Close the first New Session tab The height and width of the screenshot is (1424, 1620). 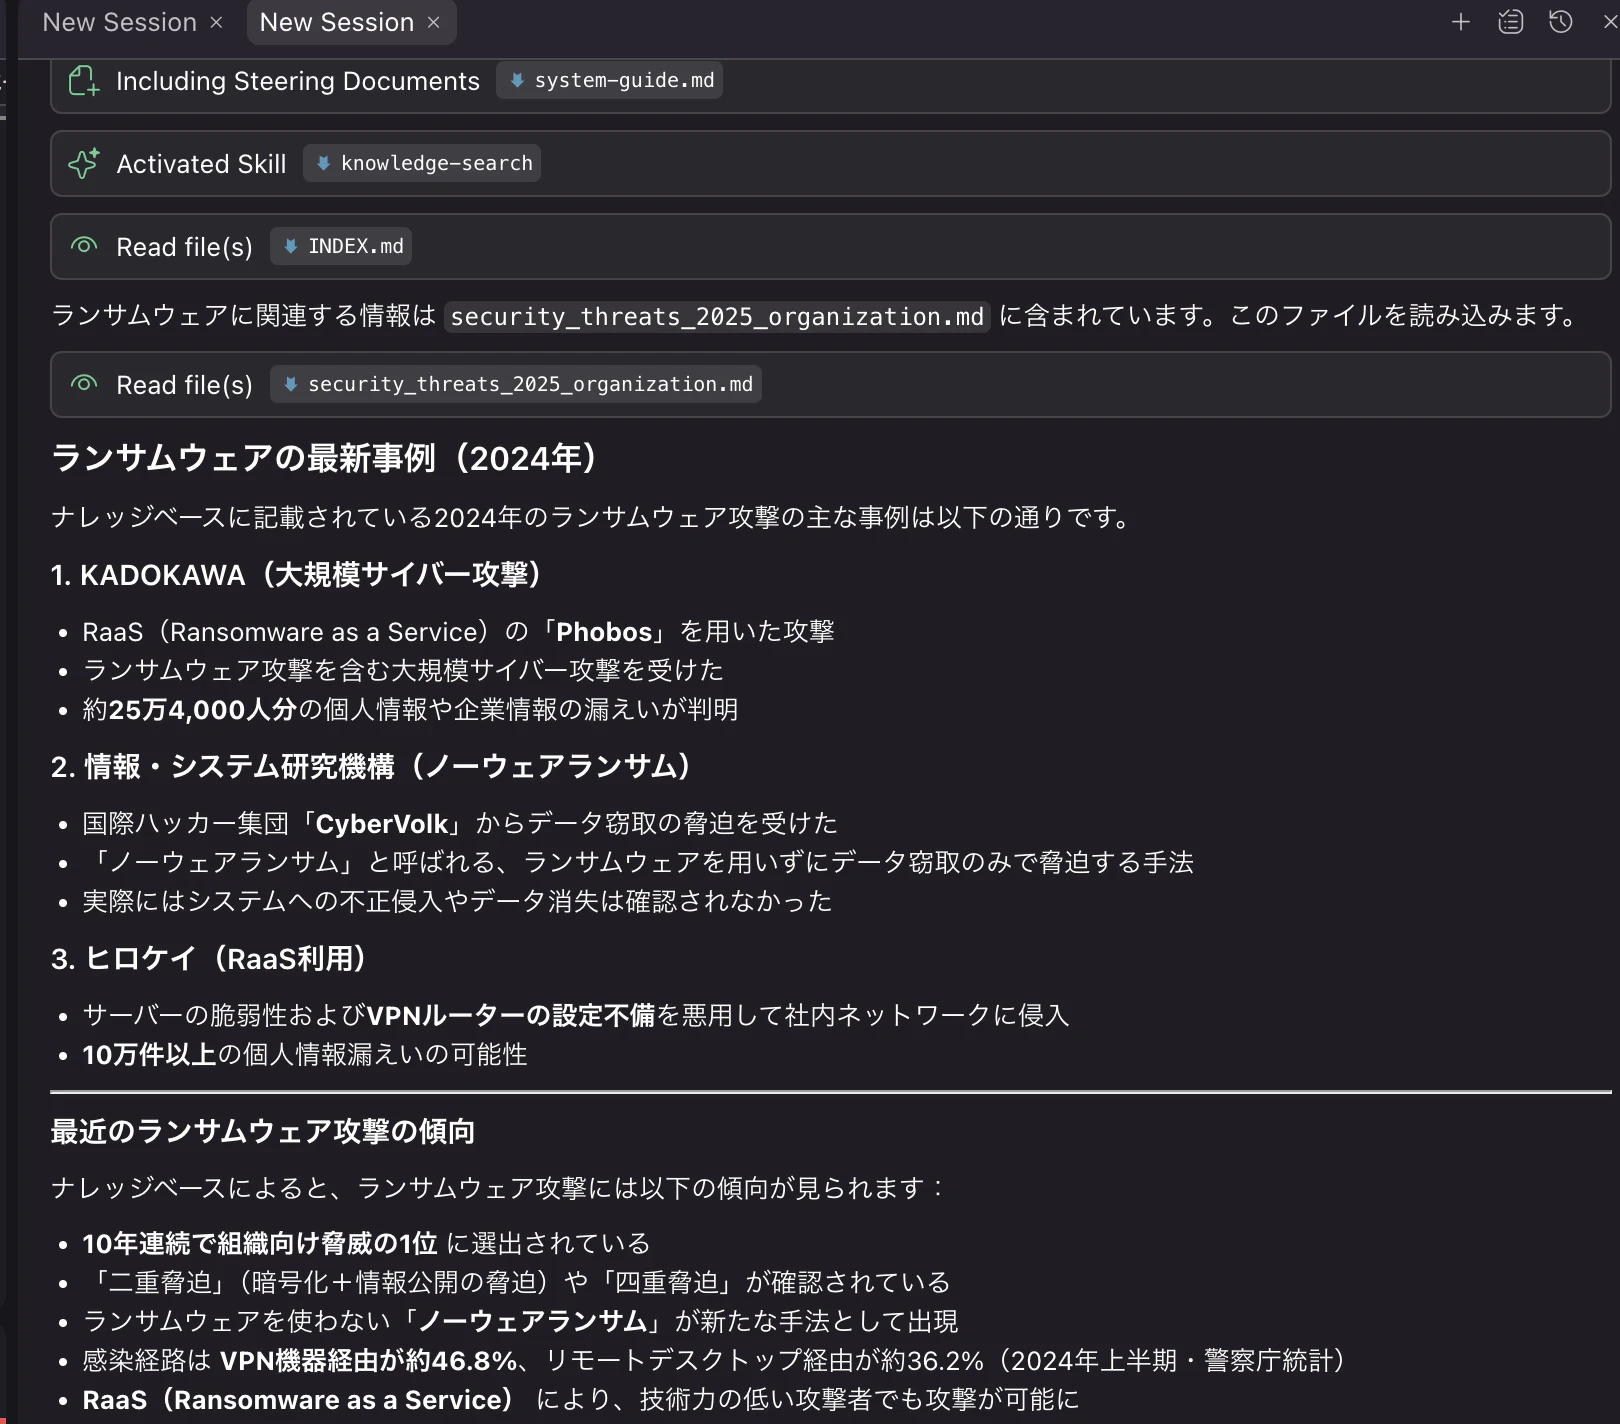point(216,23)
